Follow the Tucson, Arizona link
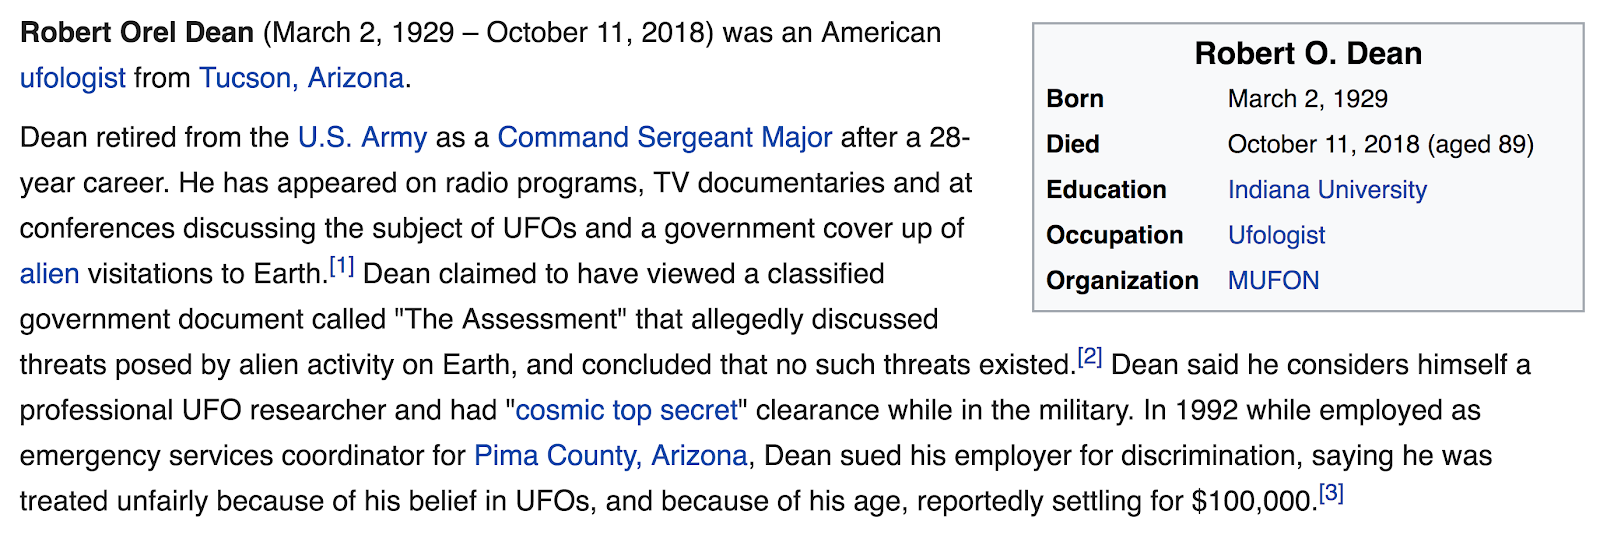Viewport: 1600px width, 535px height. (301, 78)
